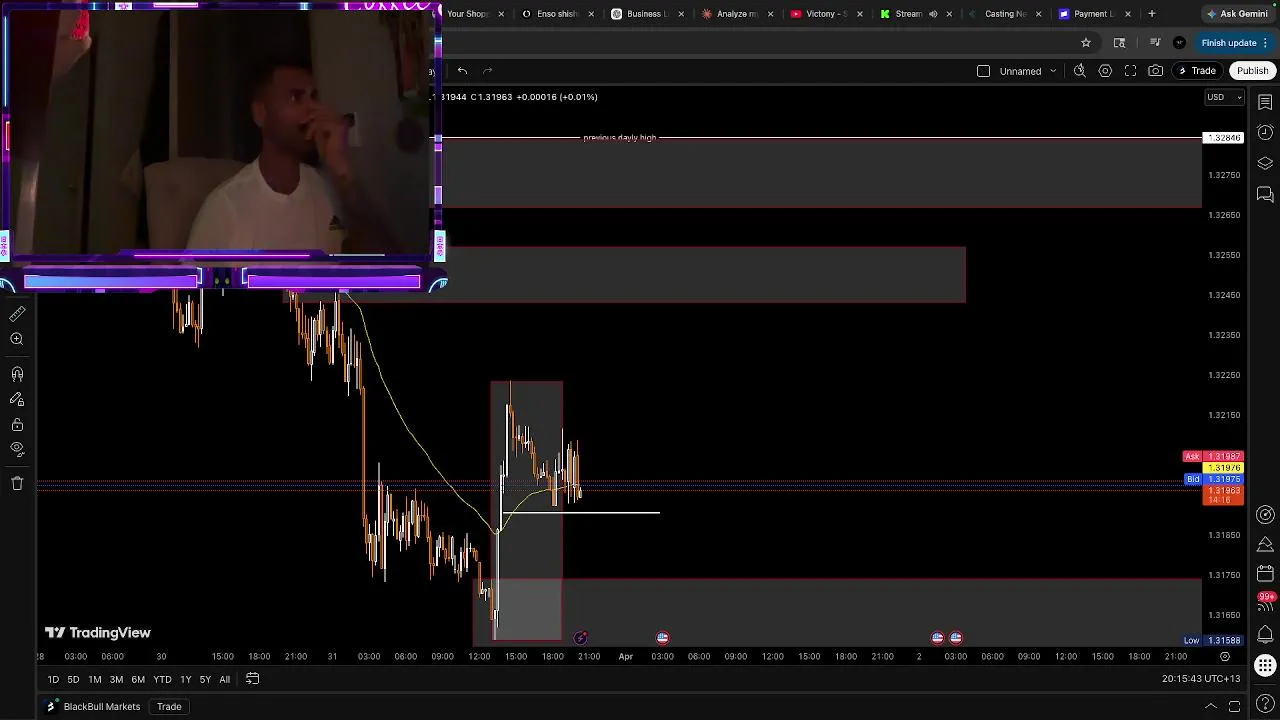This screenshot has width=1280, height=720.
Task: Toggle Magnet mode in left toolbar
Action: click(17, 374)
